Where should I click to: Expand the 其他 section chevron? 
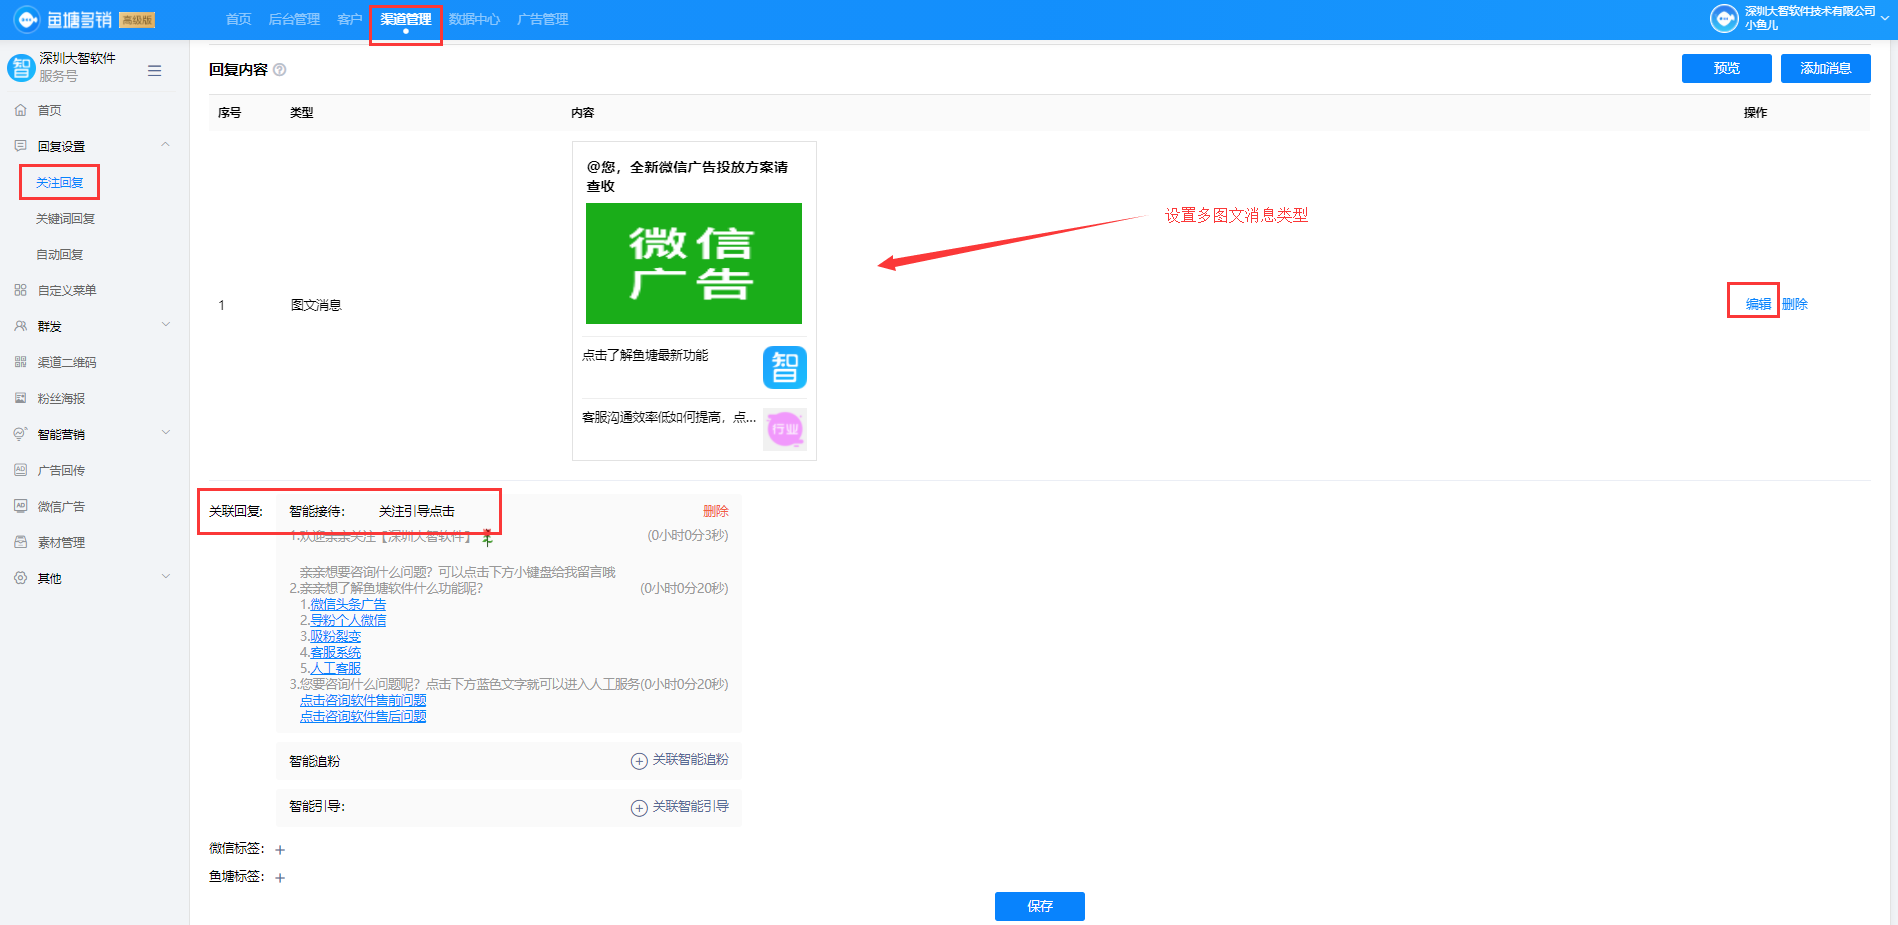[x=166, y=577]
